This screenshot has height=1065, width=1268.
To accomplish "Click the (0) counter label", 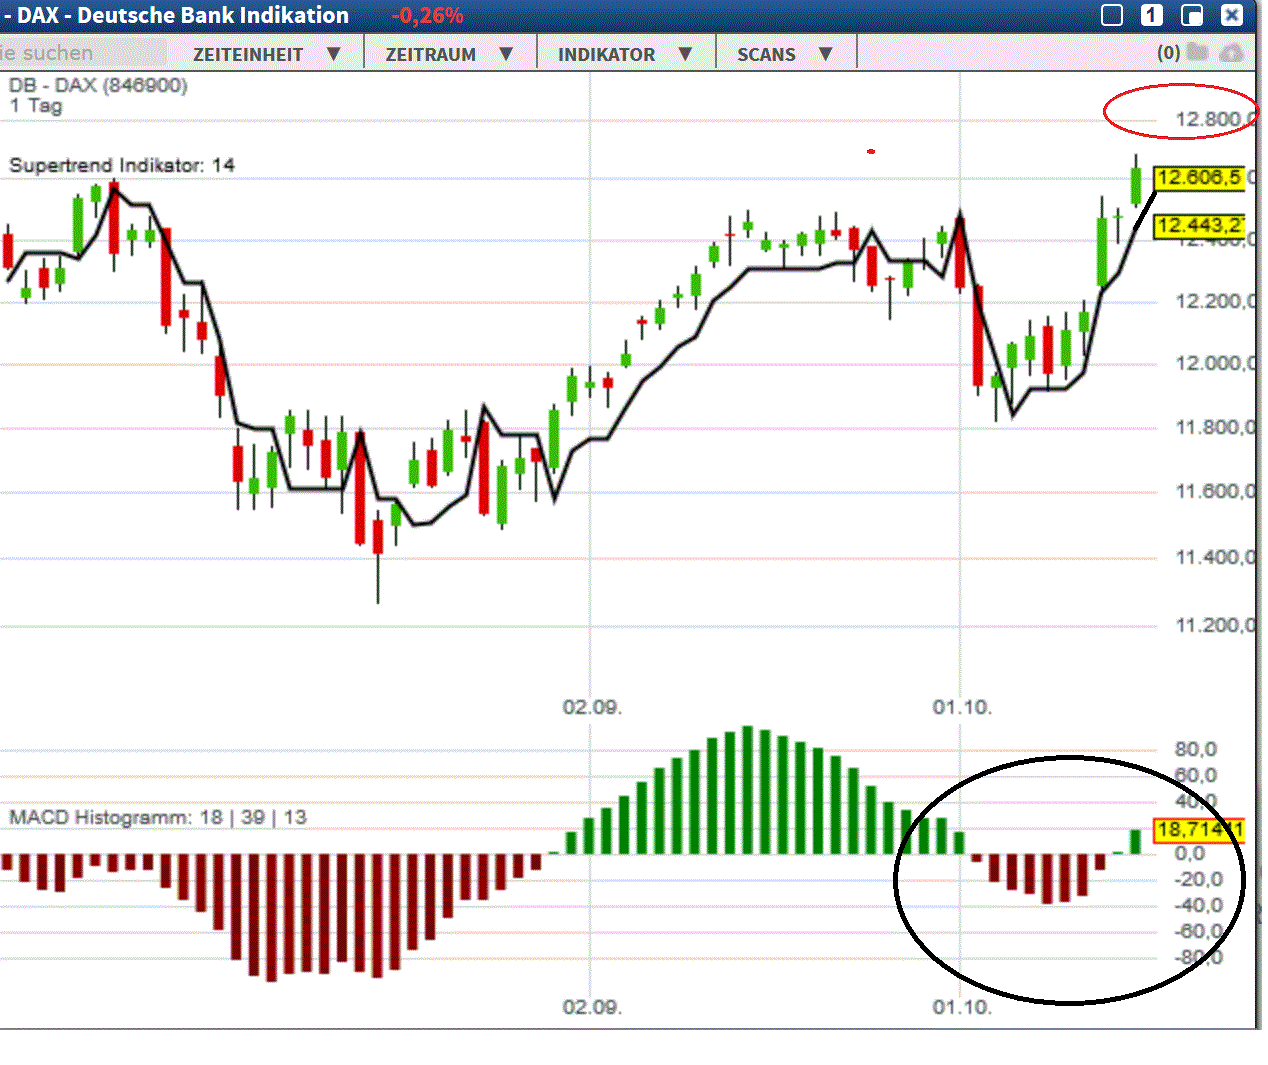I will tap(1168, 52).
